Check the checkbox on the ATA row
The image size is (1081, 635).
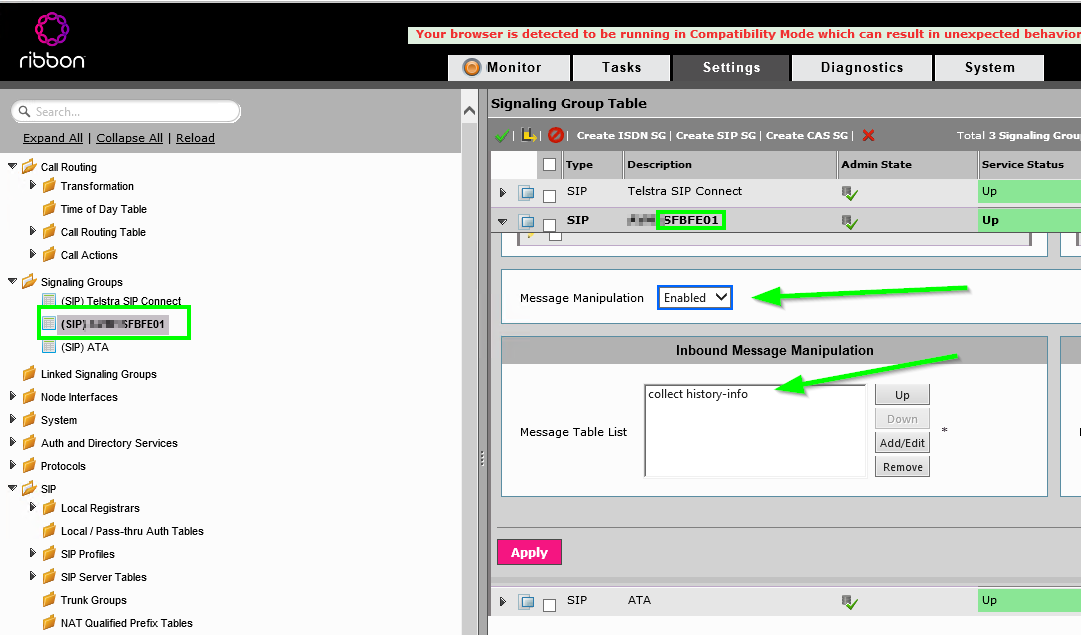pos(548,602)
